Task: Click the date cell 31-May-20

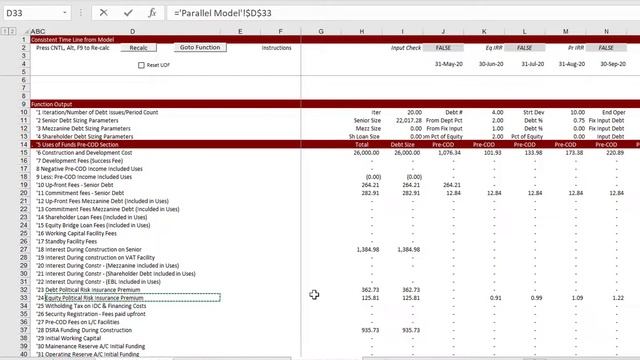Action: (x=449, y=64)
